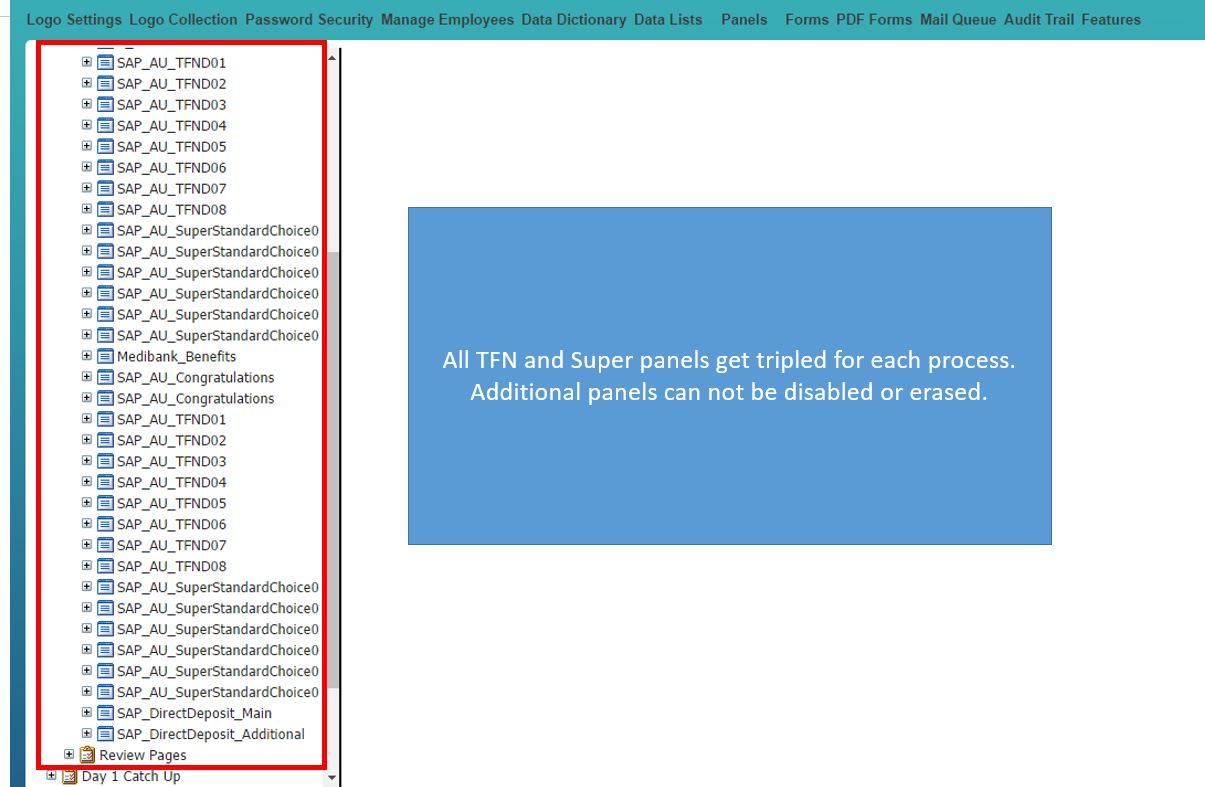Viewport: 1205px width, 787px height.
Task: Click the SAP_DirectDeposit_Main panel icon
Action: 105,713
